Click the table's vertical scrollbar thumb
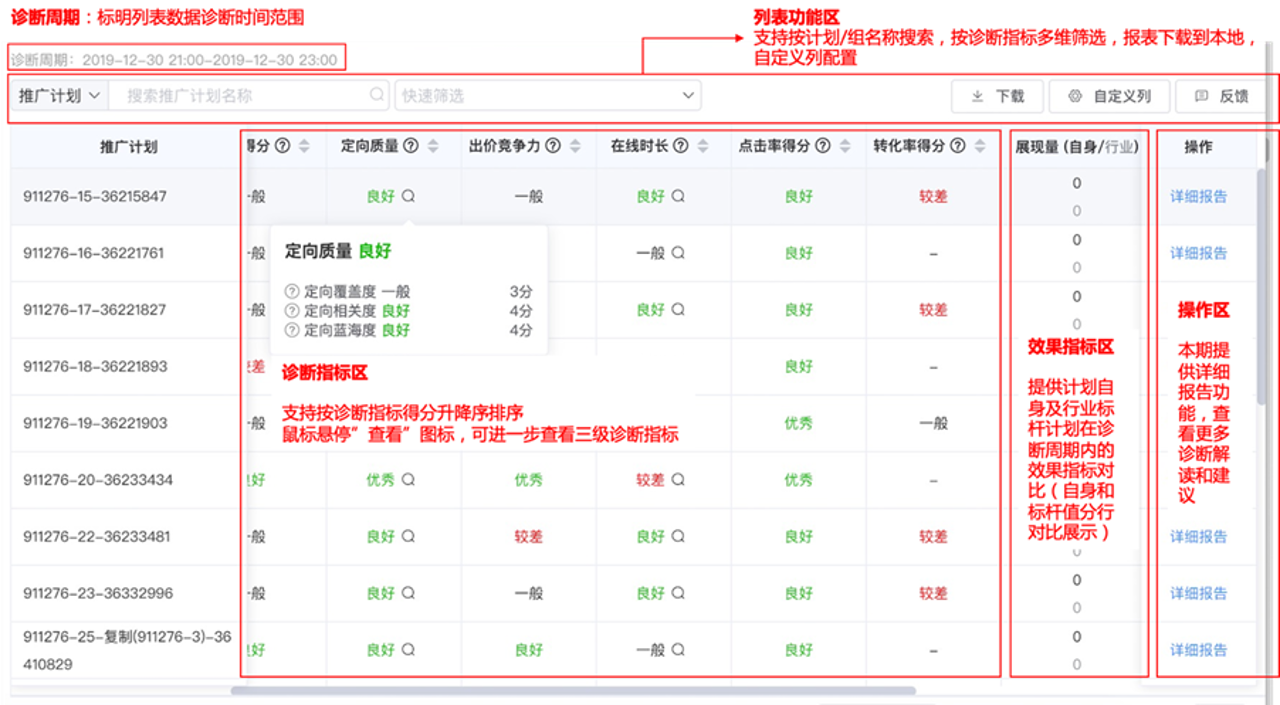 coord(1263,285)
